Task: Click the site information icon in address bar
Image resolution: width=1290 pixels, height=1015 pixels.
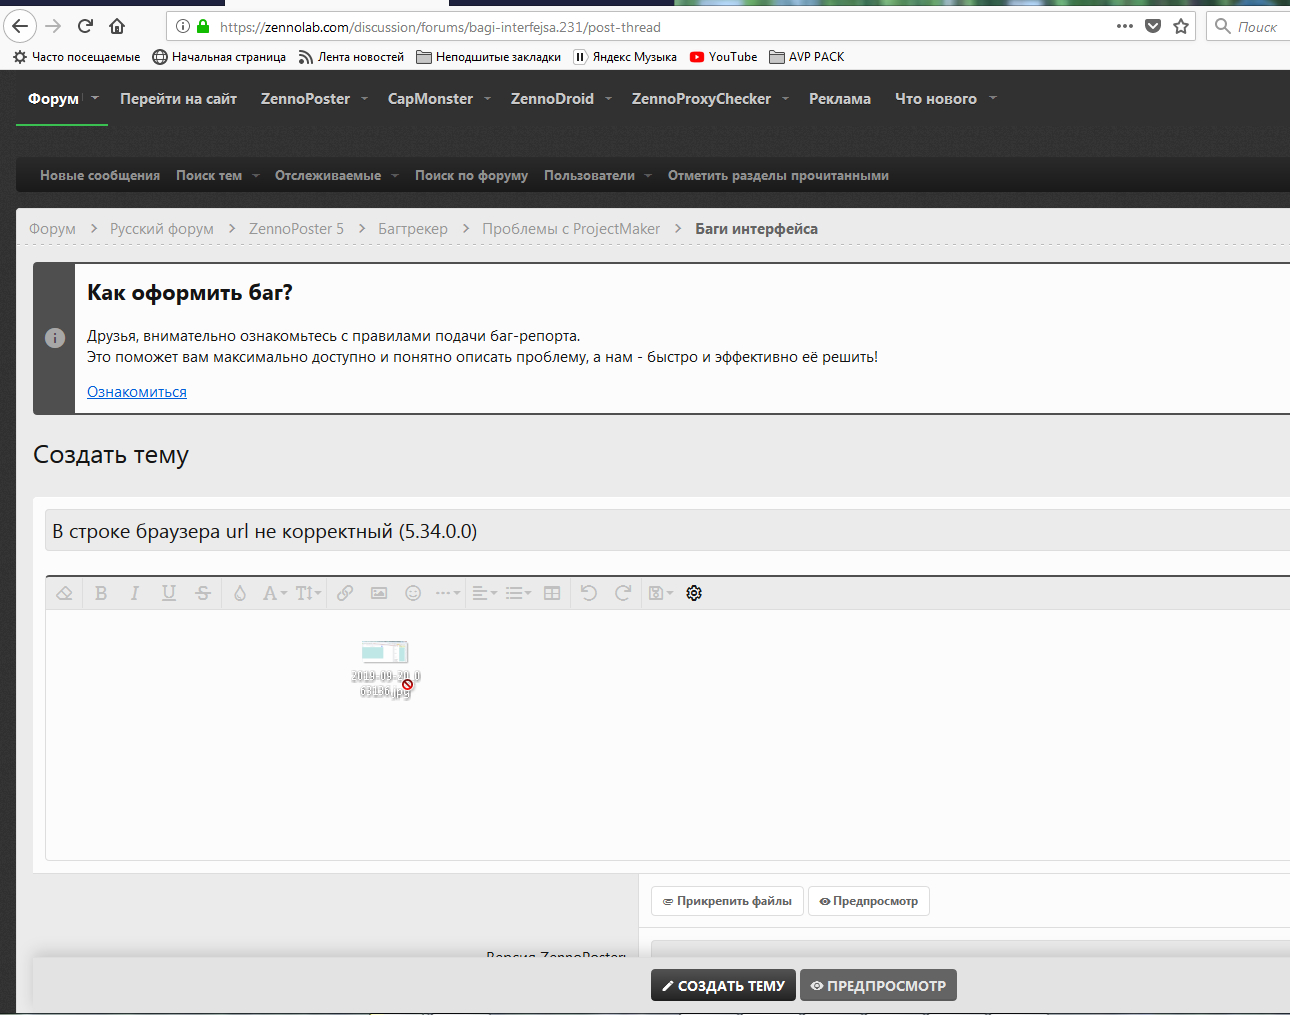Action: click(183, 27)
